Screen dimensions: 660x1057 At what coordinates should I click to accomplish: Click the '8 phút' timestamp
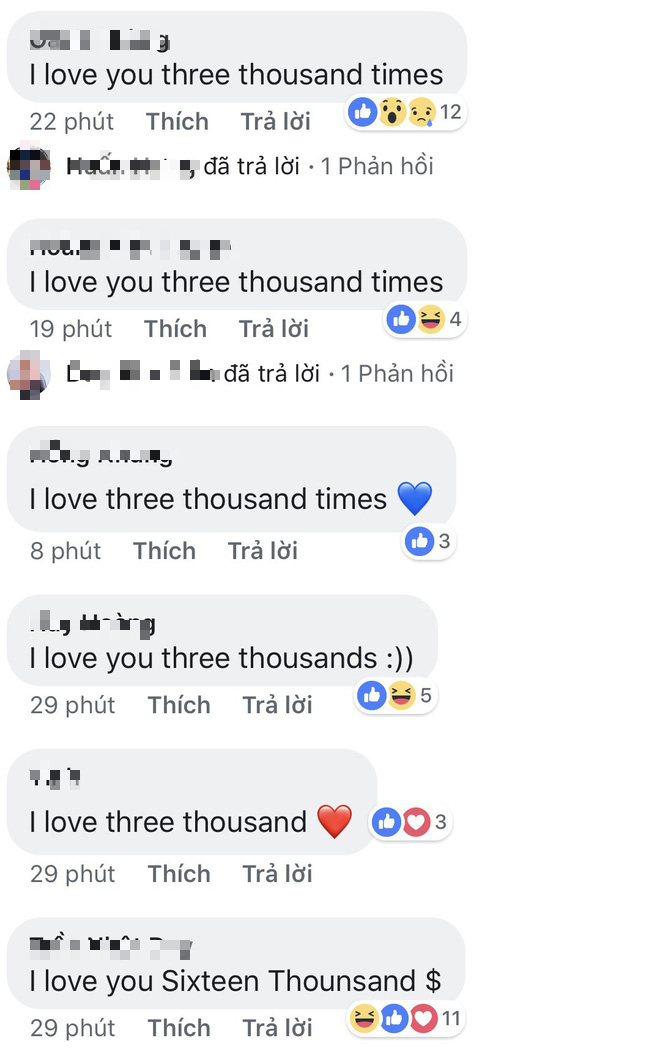65,551
